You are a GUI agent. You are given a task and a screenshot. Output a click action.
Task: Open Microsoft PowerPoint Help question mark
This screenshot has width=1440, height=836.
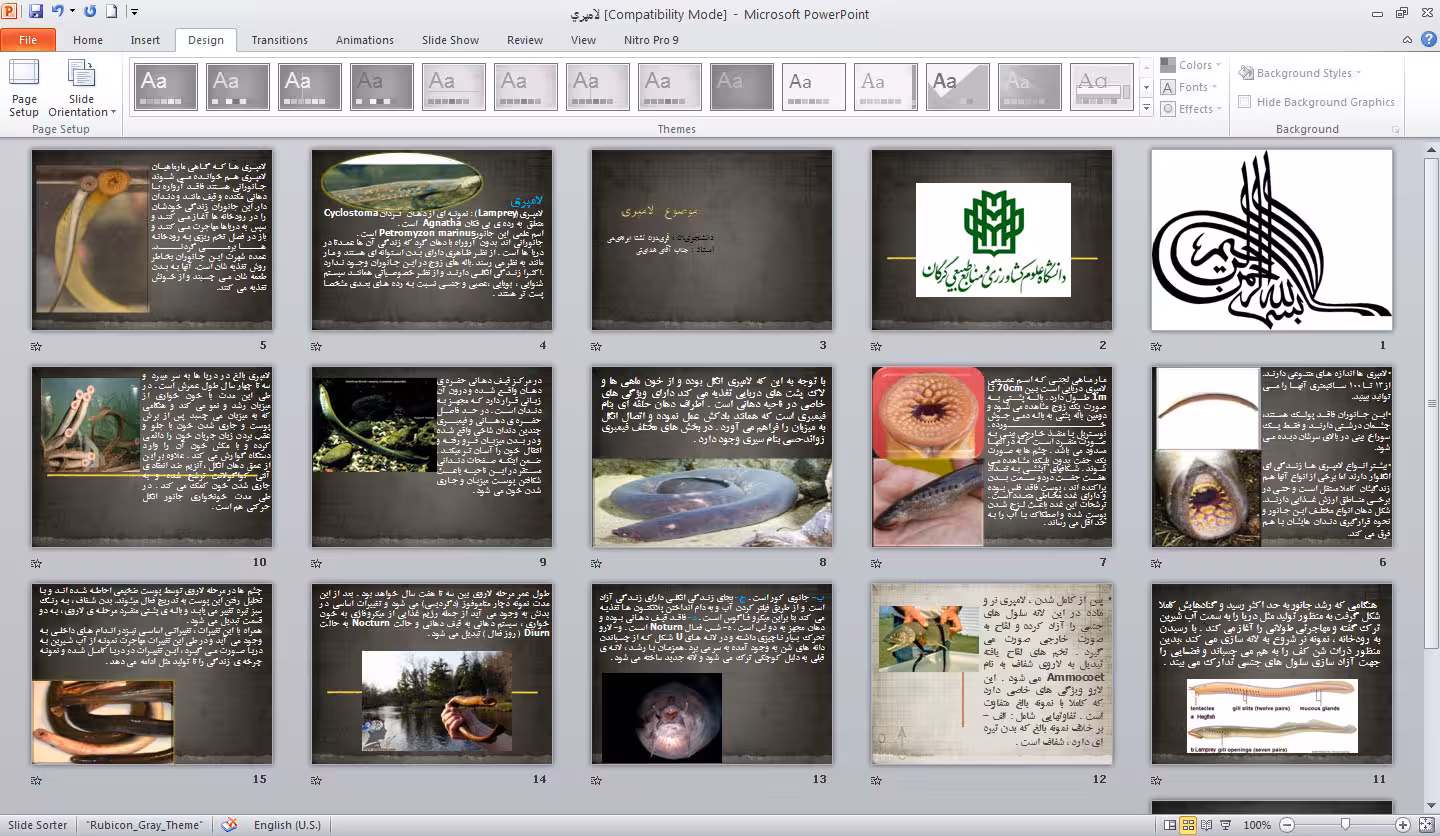(1427, 40)
